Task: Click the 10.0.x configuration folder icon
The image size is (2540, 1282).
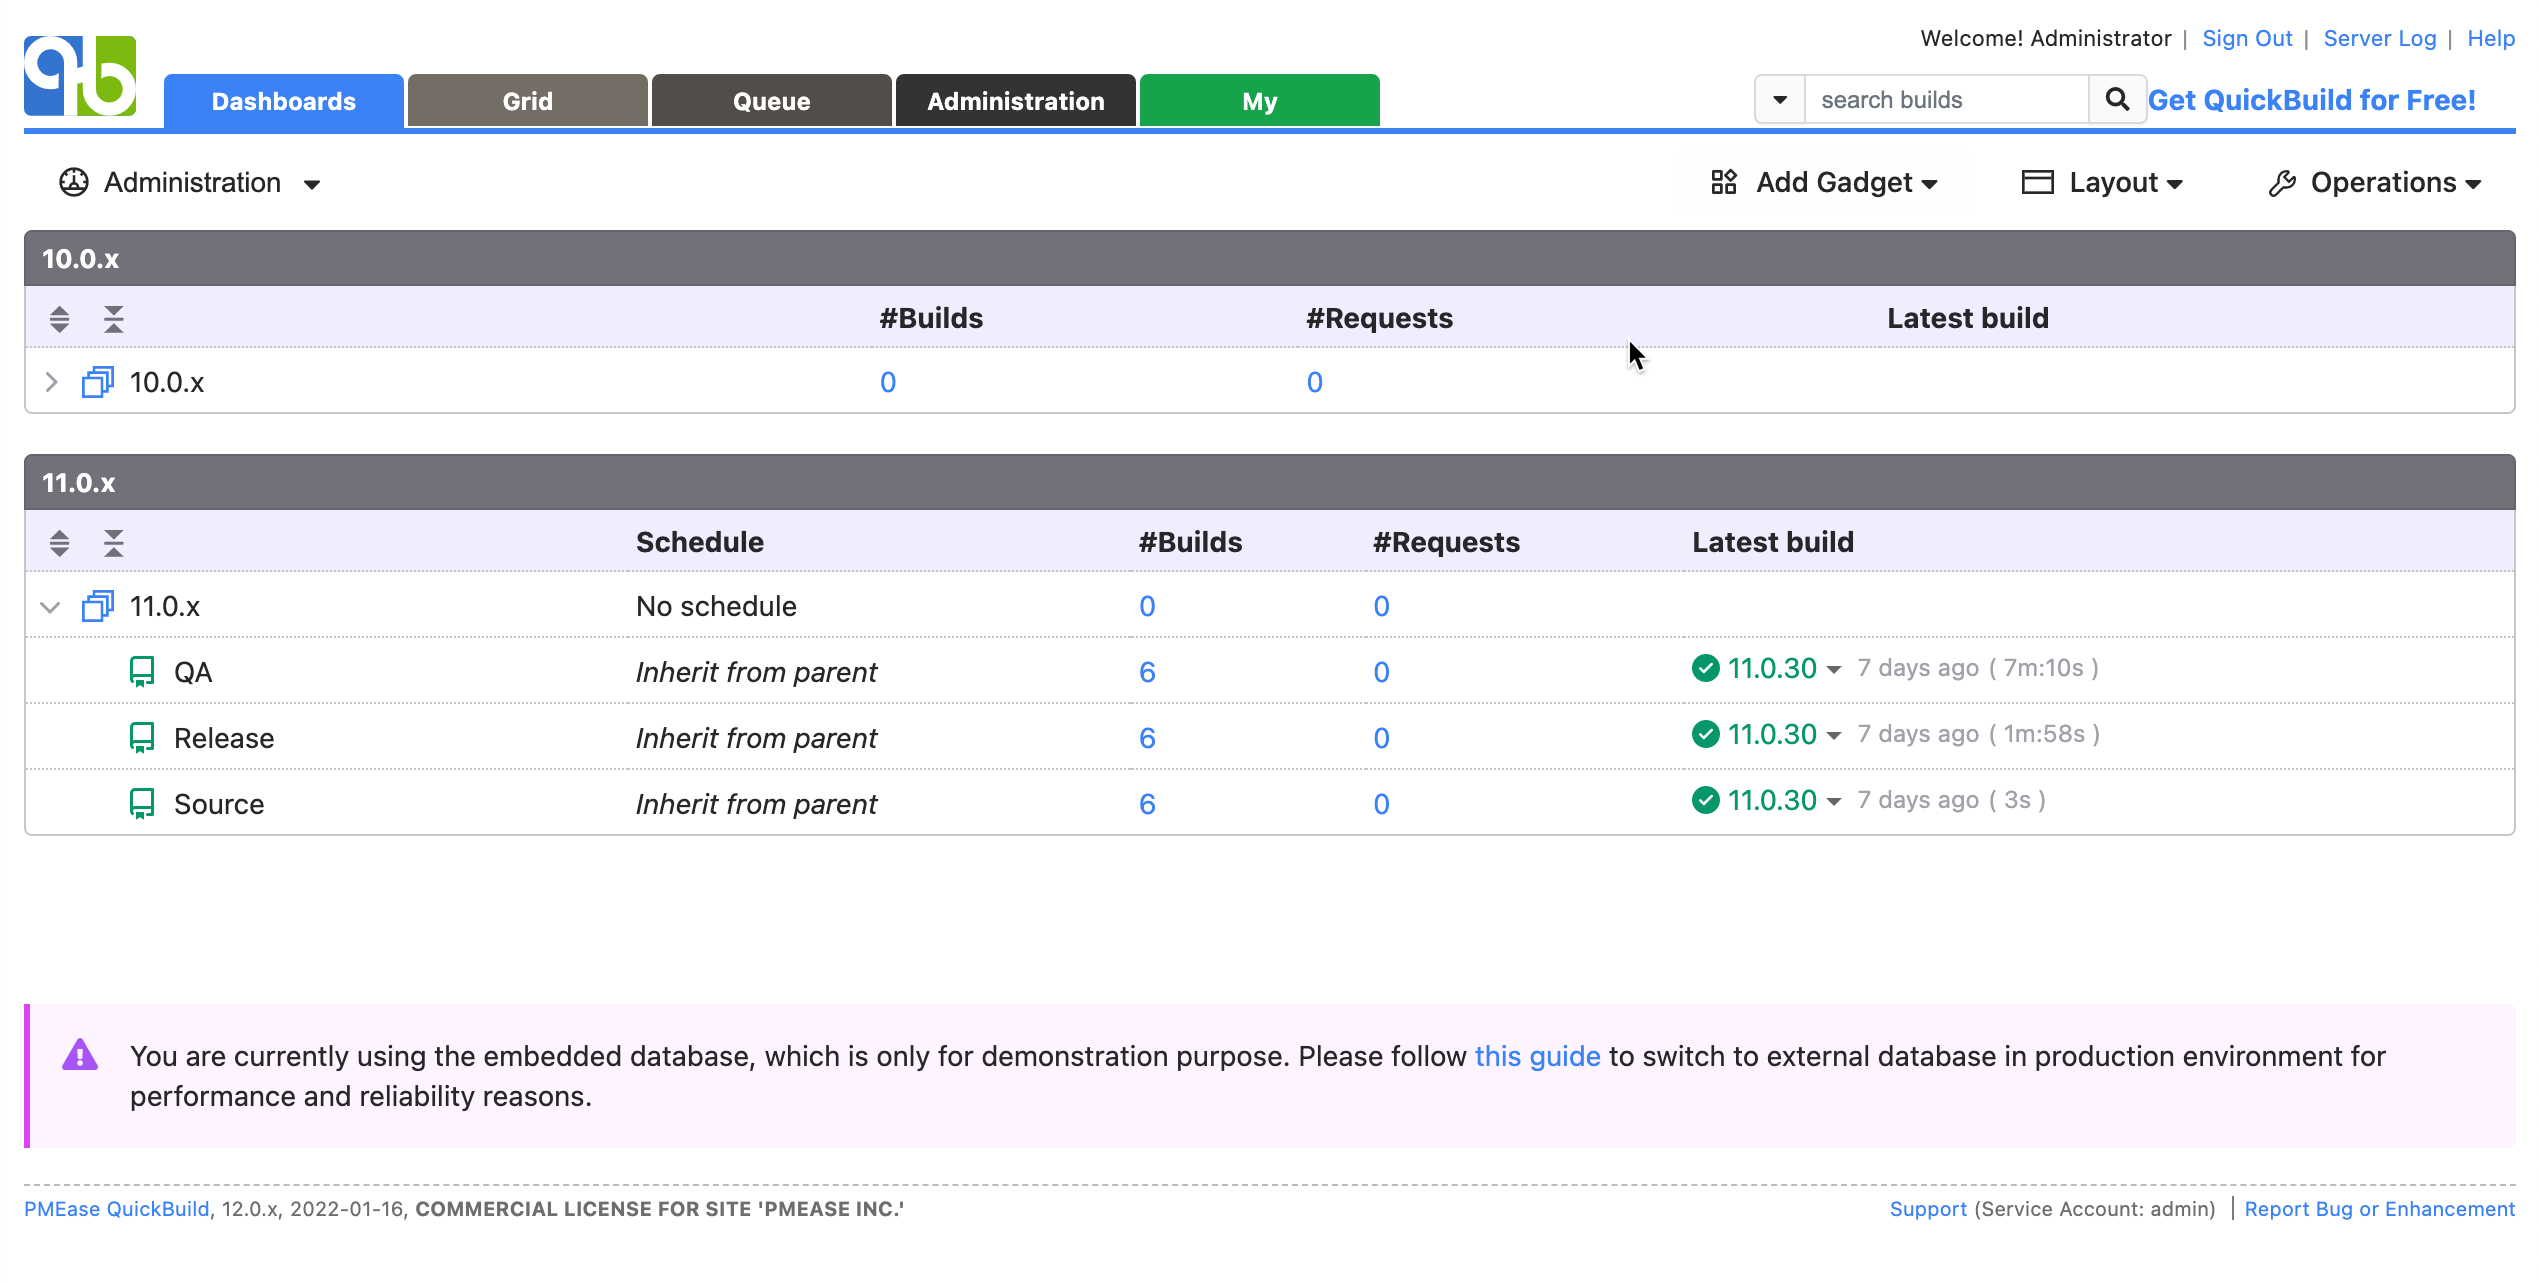Action: [98, 382]
